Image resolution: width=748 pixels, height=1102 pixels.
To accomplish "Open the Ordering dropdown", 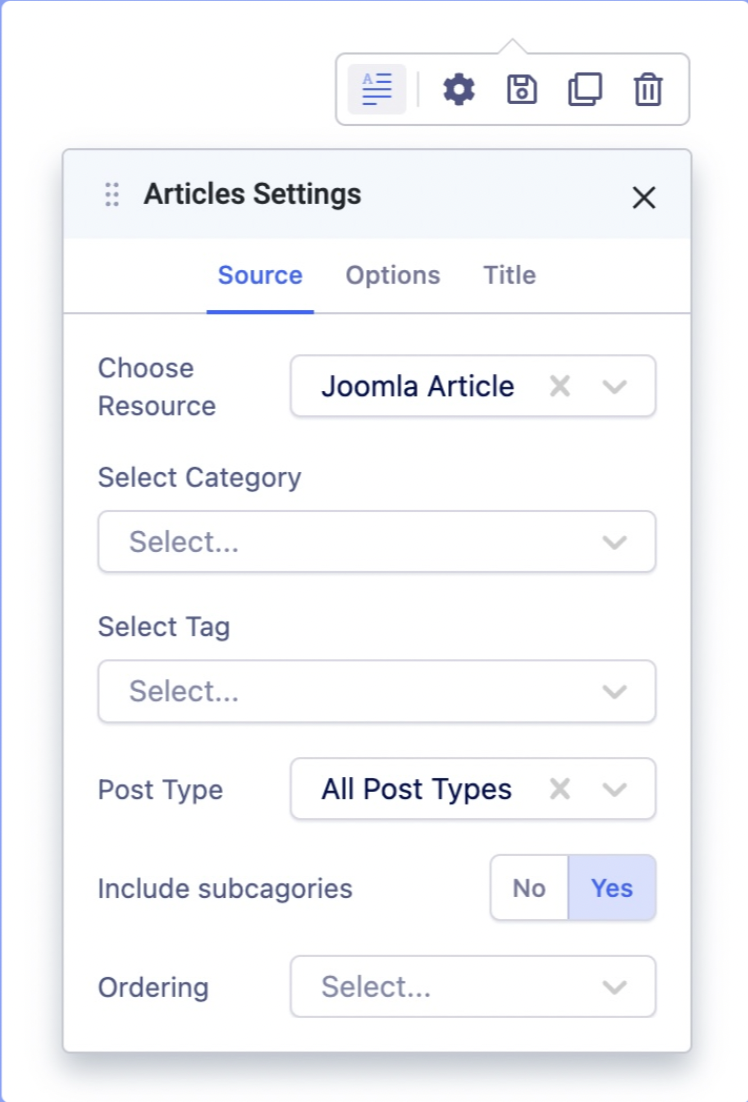I will click(472, 987).
